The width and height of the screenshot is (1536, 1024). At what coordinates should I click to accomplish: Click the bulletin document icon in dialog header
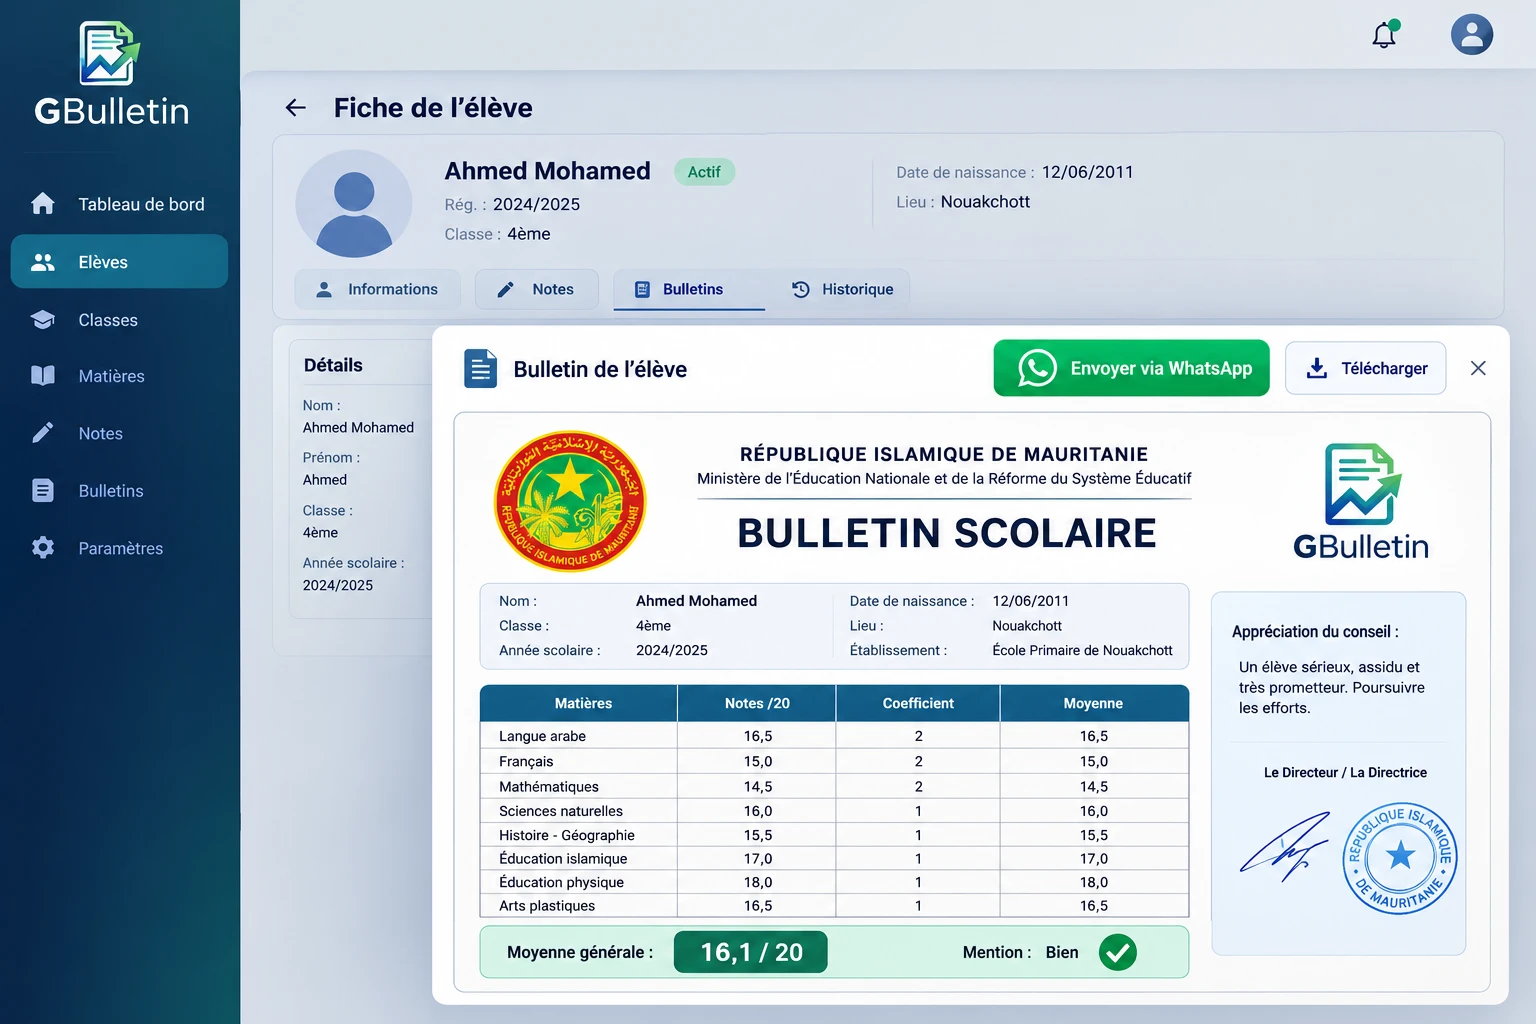click(481, 368)
